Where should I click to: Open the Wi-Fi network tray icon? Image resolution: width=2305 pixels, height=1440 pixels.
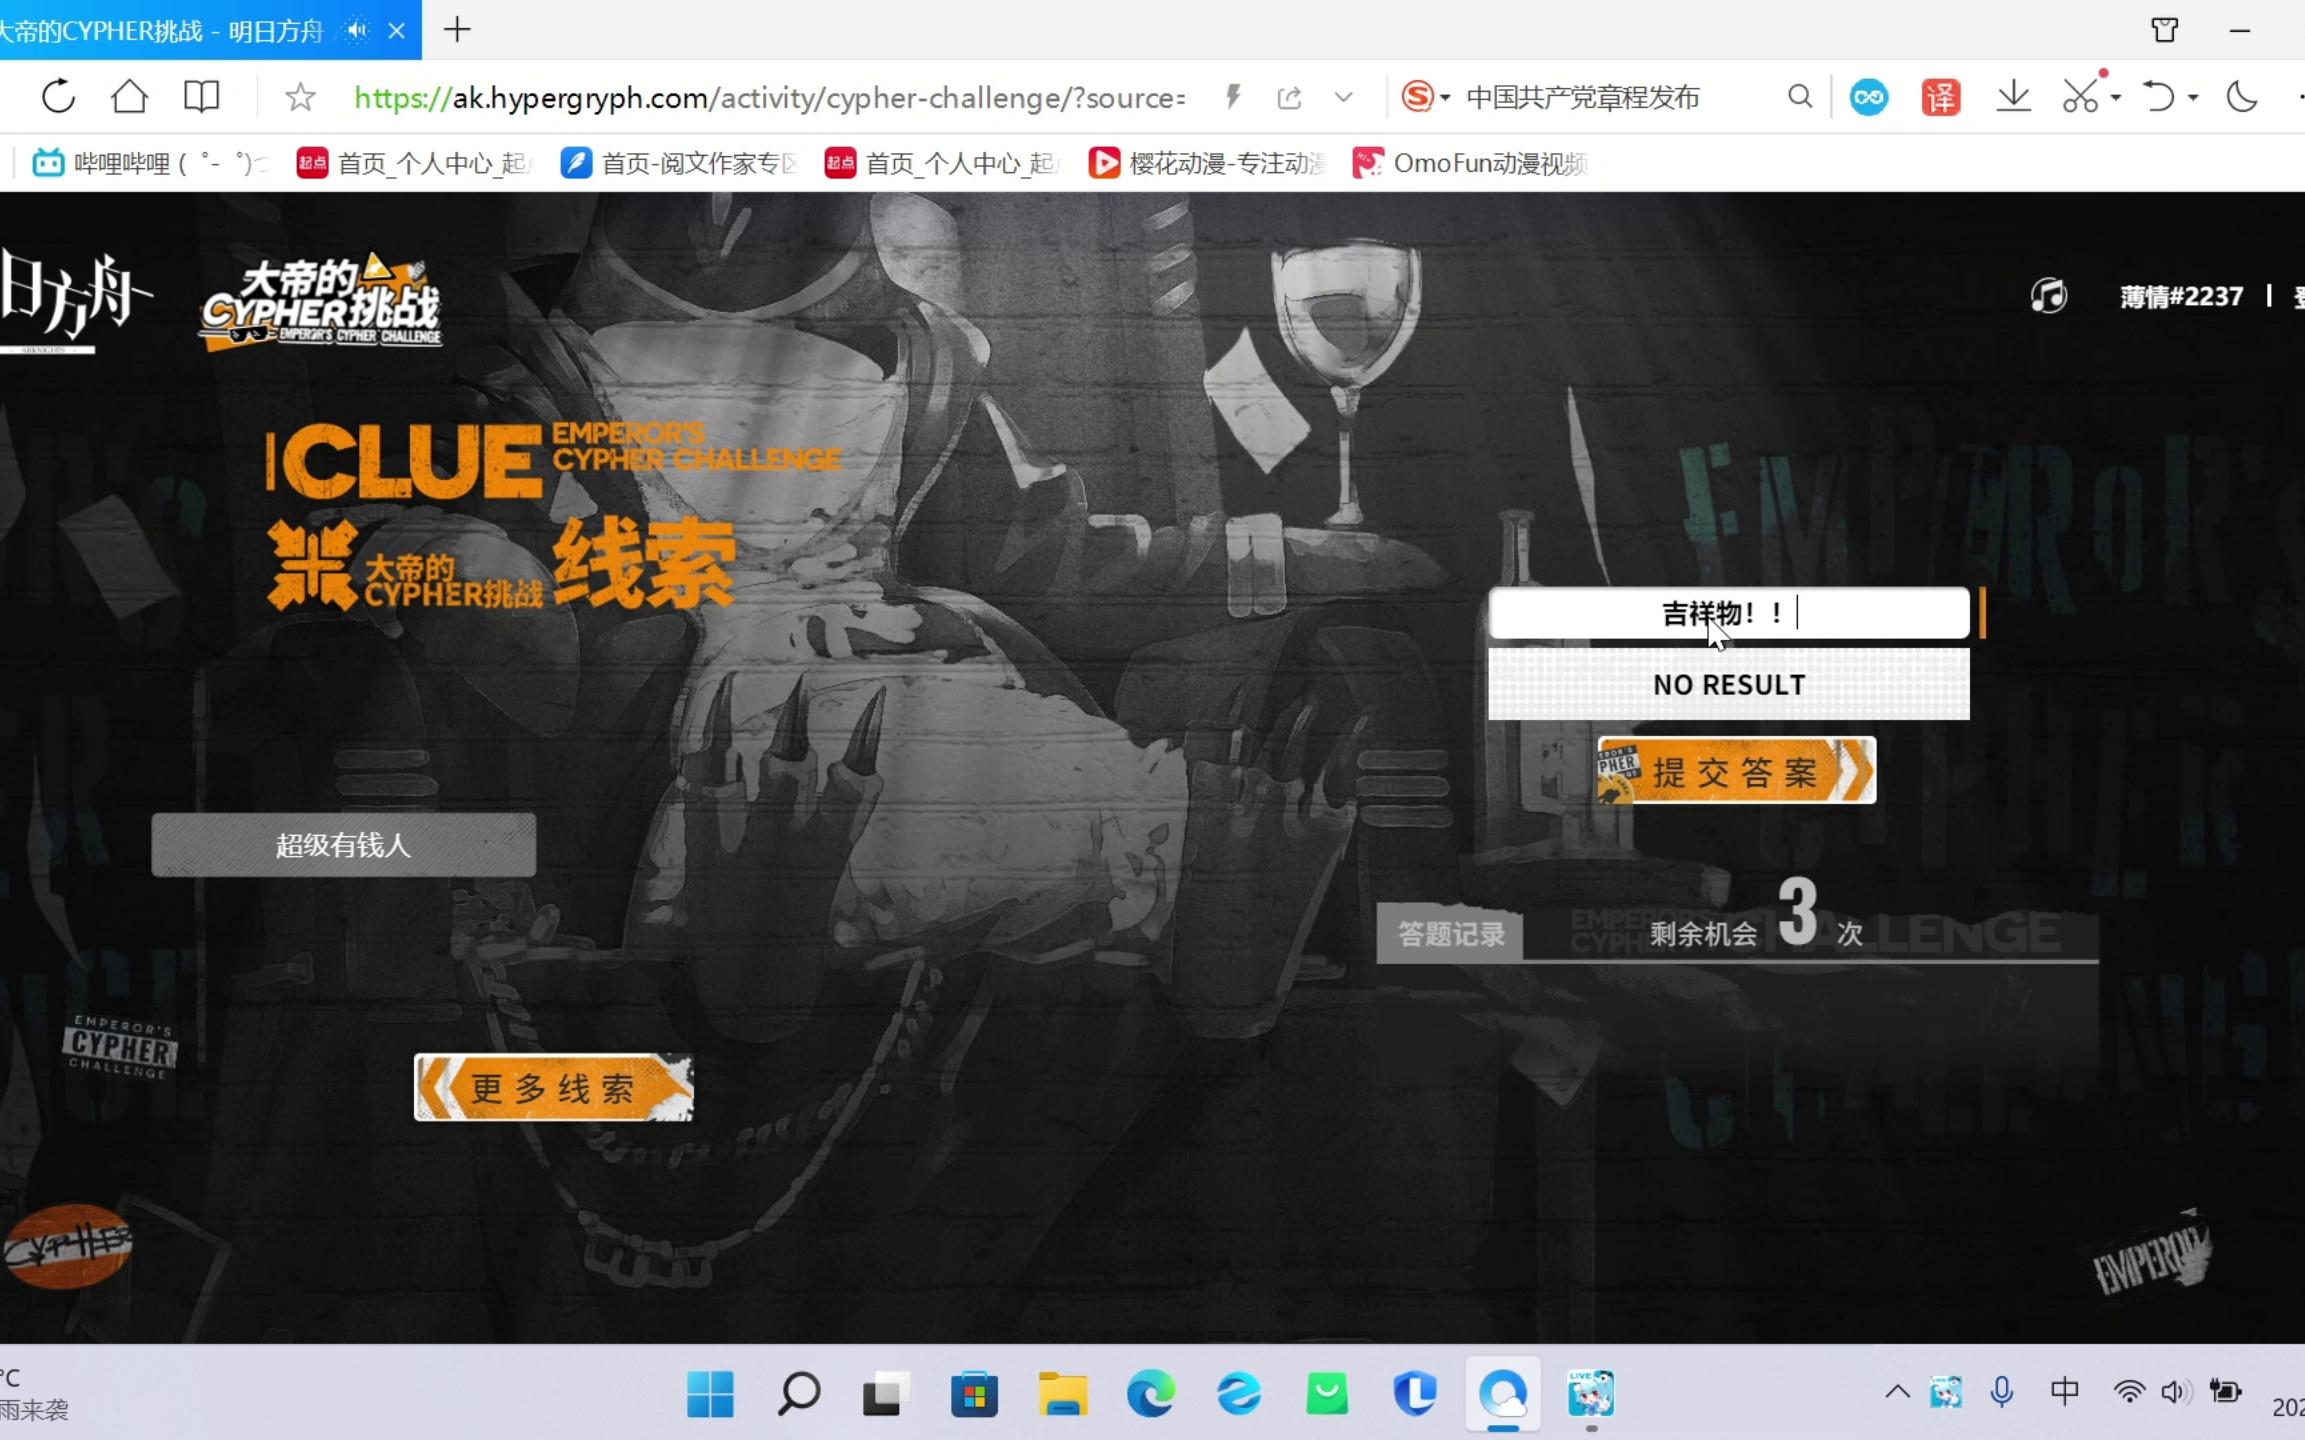coord(2129,1392)
